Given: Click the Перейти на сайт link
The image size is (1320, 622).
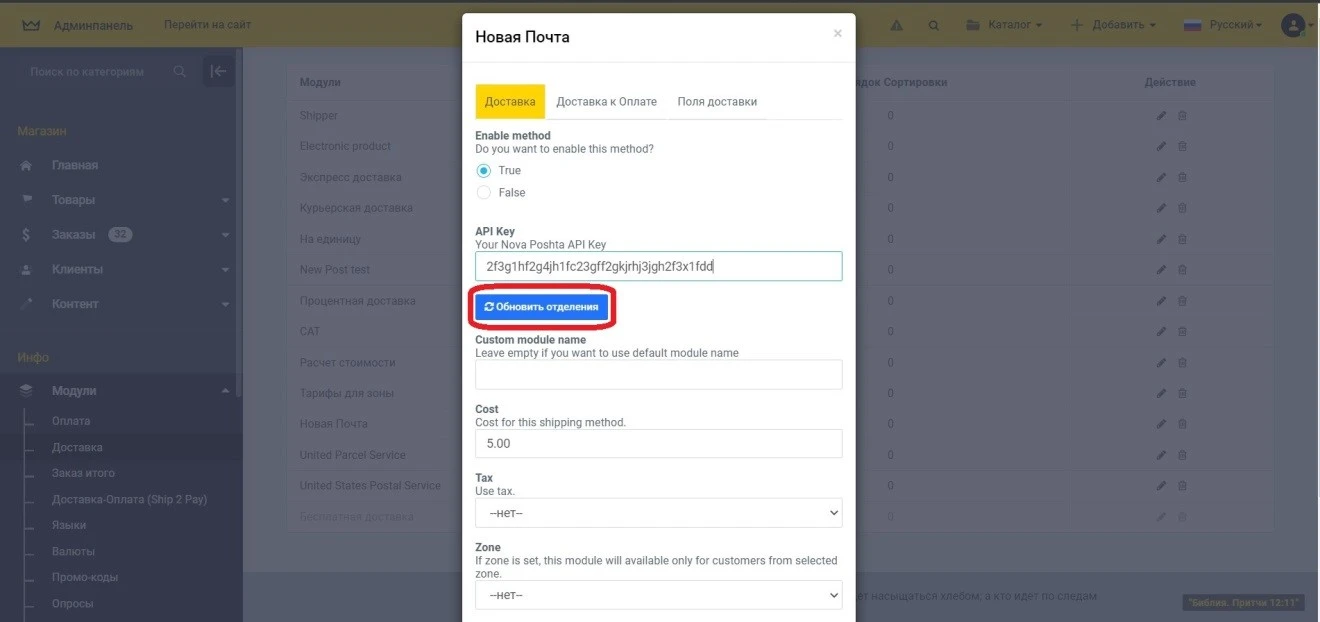Looking at the screenshot, I should 207,25.
